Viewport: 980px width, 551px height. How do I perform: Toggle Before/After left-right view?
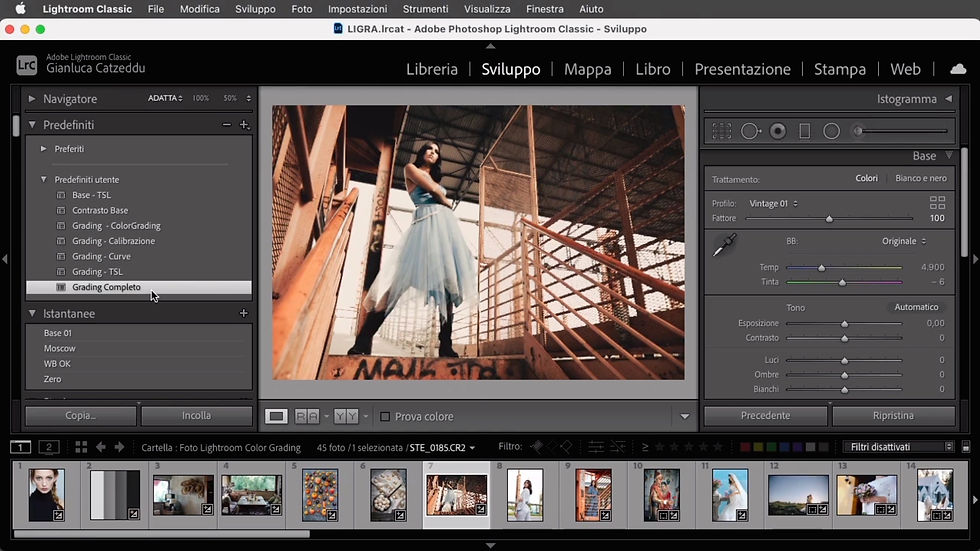point(306,416)
